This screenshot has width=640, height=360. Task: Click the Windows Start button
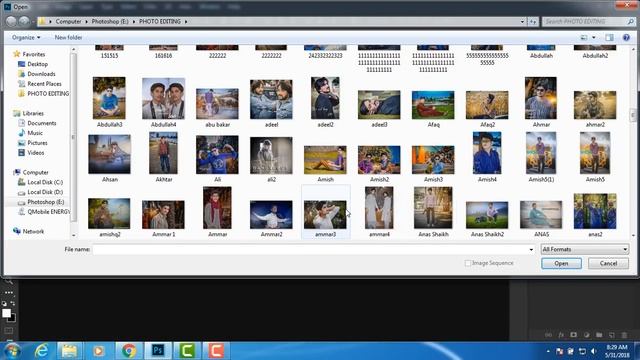coord(12,351)
